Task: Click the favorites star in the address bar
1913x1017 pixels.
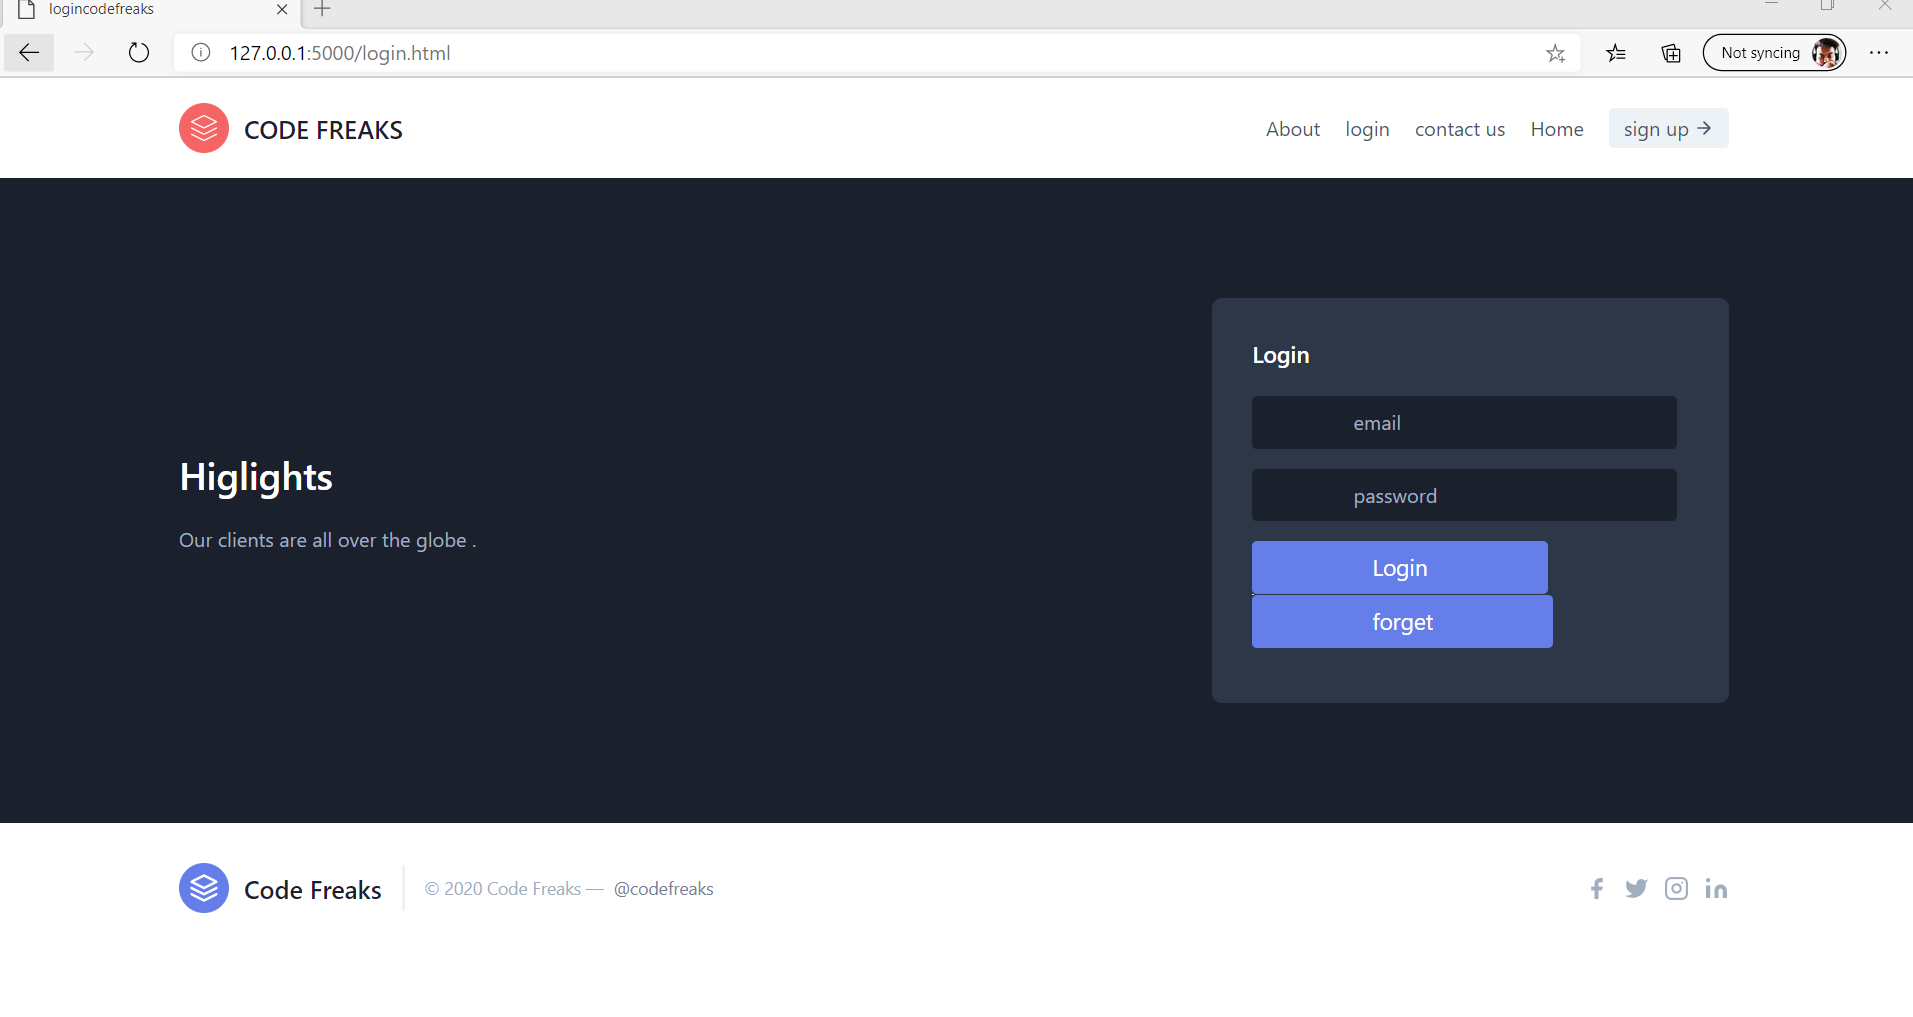Action: tap(1556, 53)
